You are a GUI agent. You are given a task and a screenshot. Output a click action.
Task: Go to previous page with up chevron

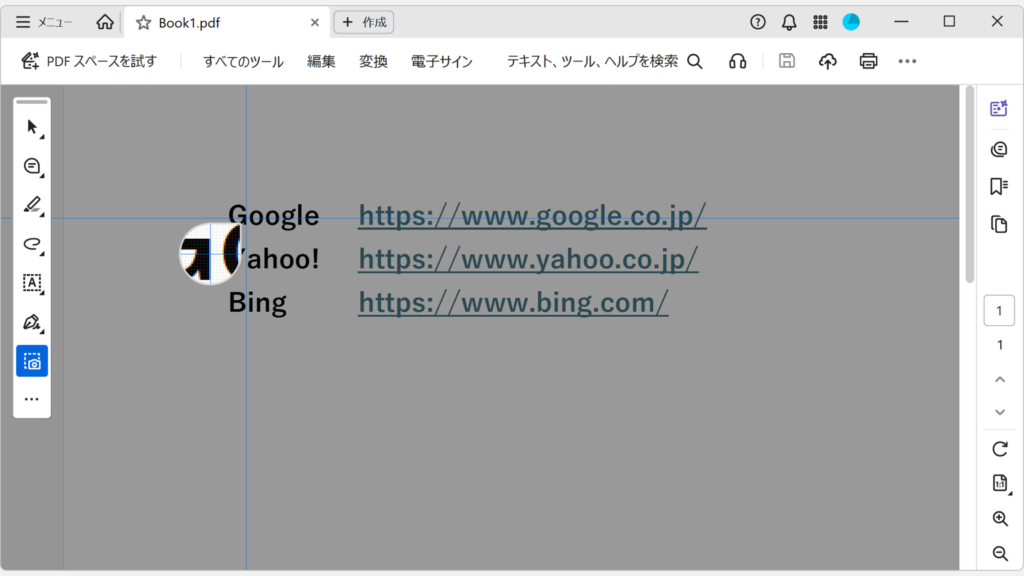click(x=1000, y=379)
